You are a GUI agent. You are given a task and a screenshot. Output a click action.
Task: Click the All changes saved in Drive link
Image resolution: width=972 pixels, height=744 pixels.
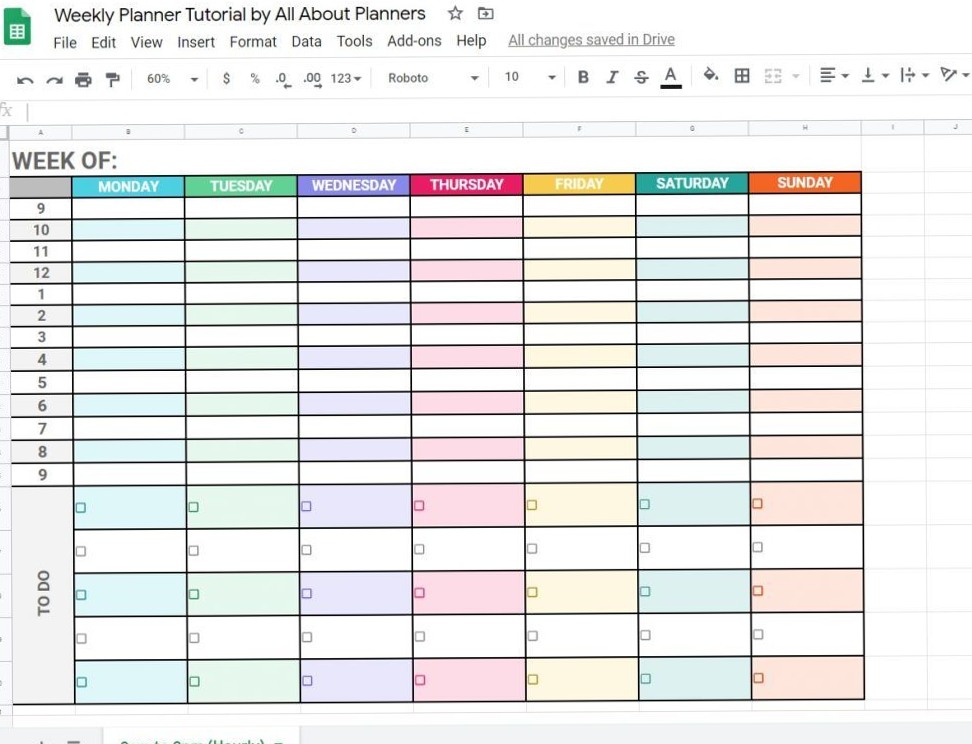[590, 40]
